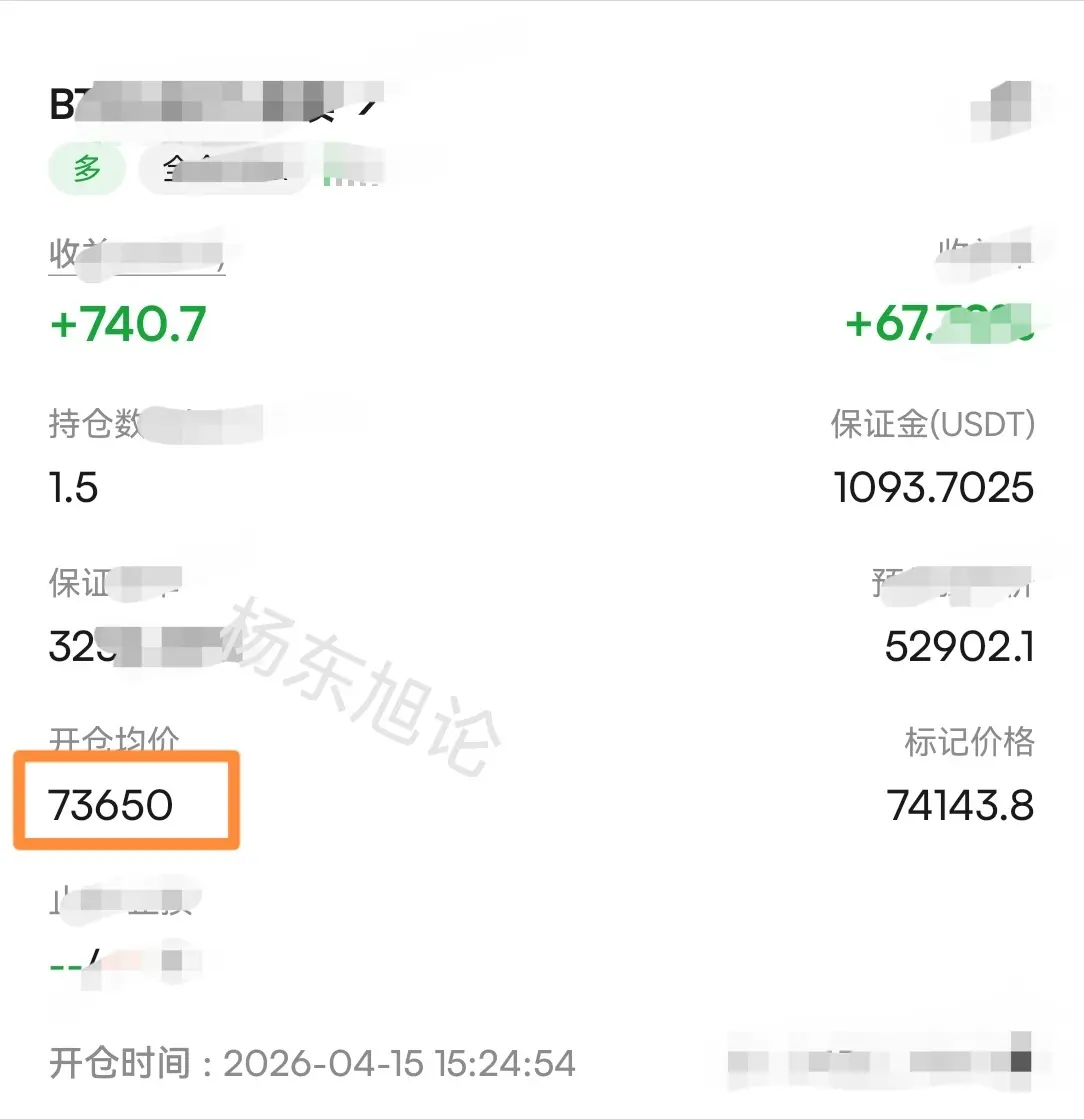Tap the 持仓数 position size label
This screenshot has width=1084, height=1119.
[x=156, y=424]
